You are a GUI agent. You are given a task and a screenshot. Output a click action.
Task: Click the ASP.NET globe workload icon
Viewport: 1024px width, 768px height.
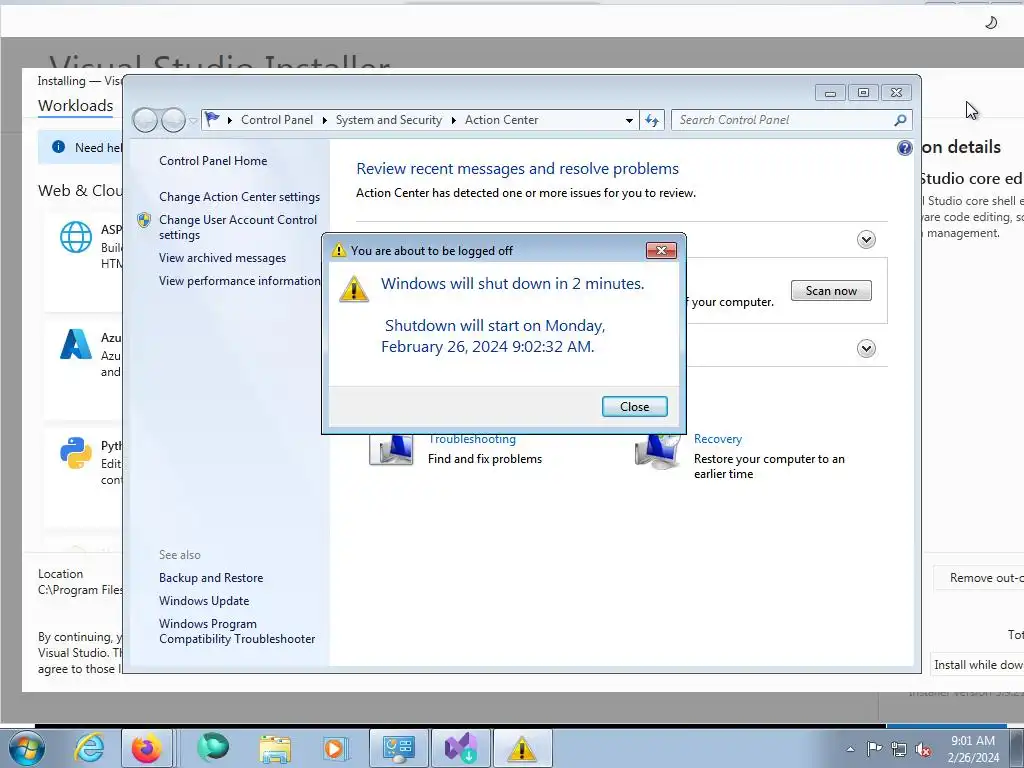76,236
